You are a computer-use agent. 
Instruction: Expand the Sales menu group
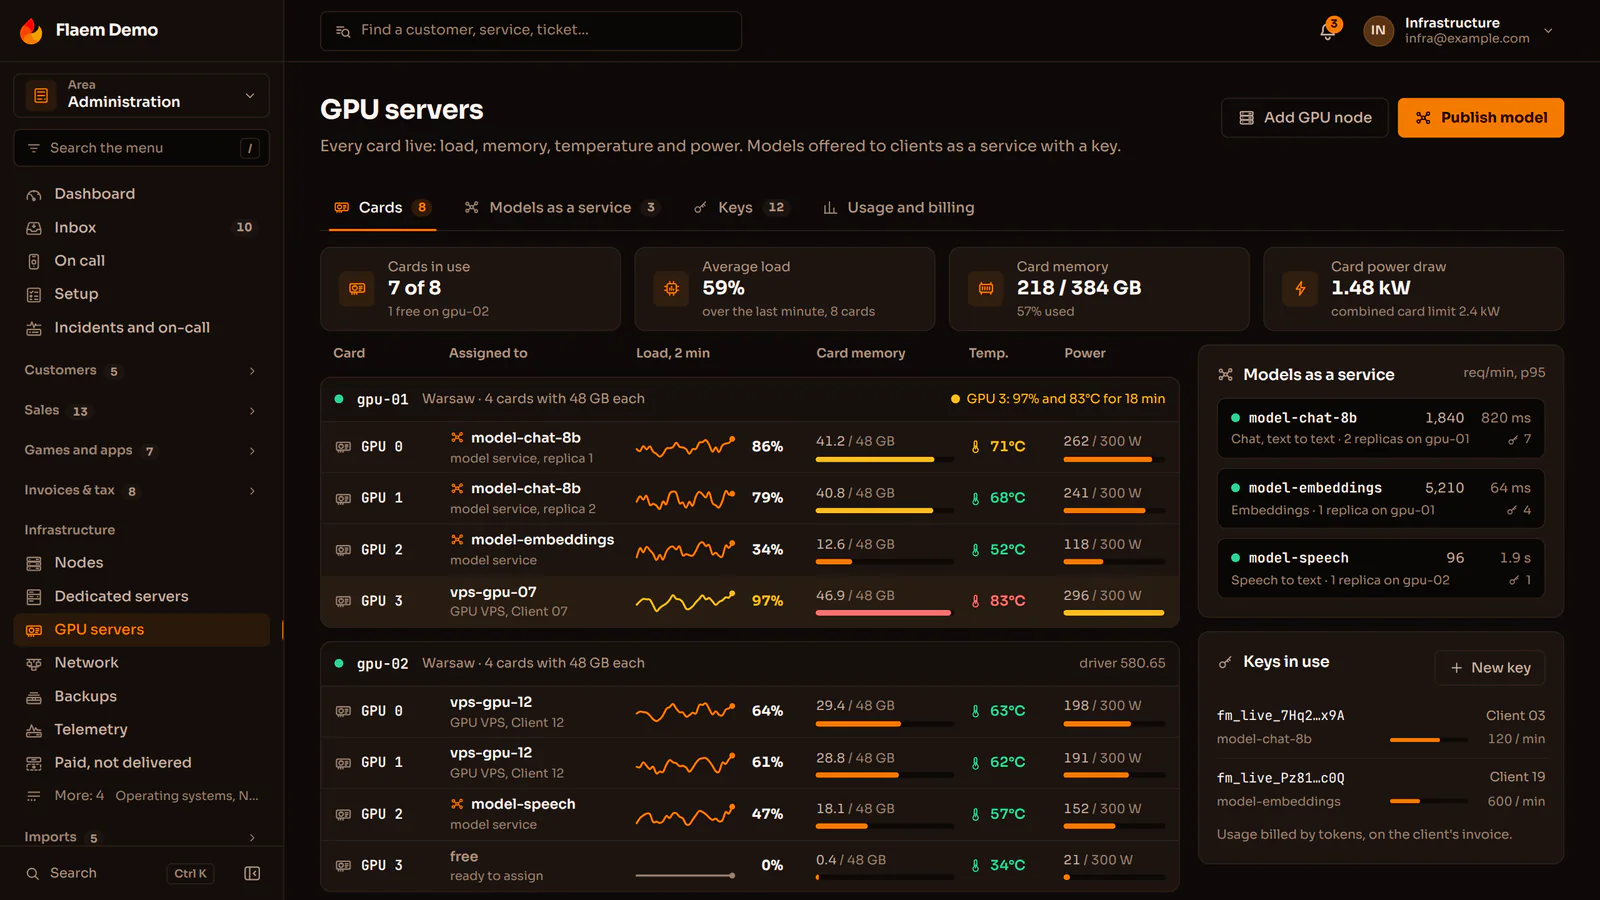[x=140, y=411]
